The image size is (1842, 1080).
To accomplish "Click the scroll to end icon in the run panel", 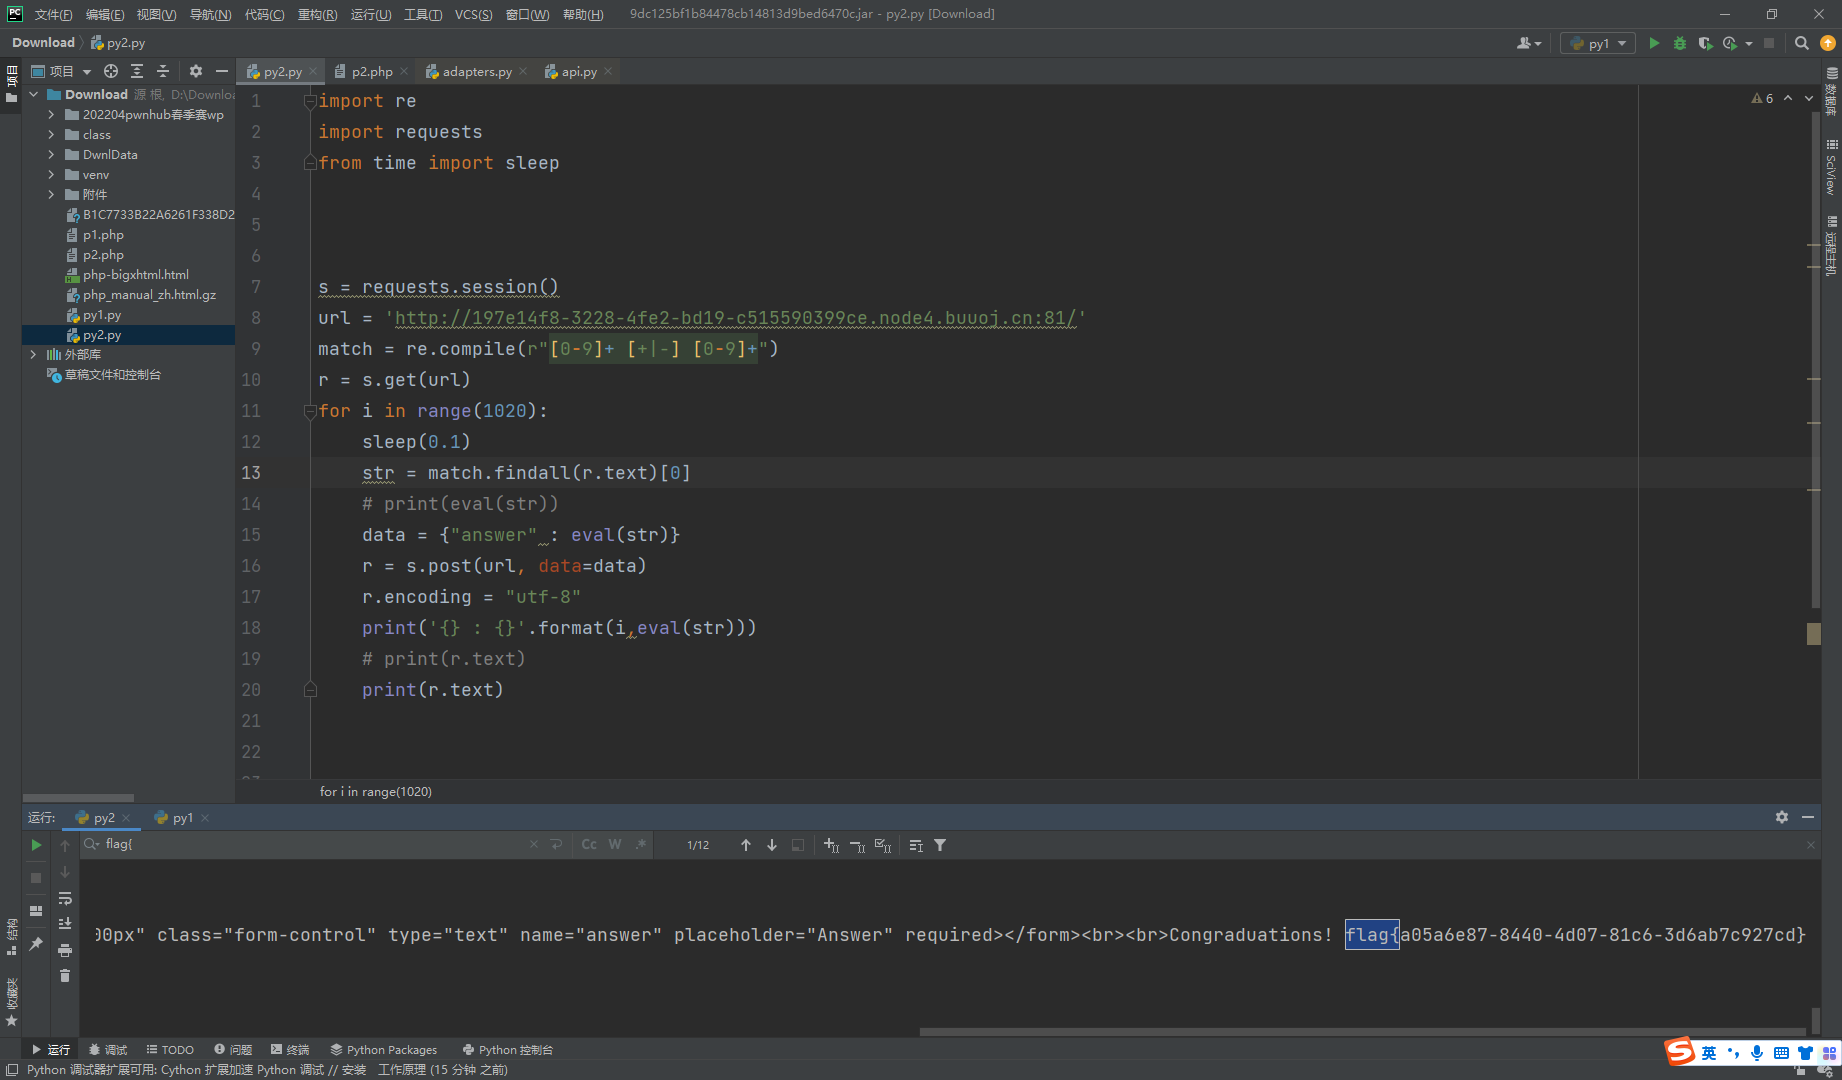I will [x=65, y=923].
